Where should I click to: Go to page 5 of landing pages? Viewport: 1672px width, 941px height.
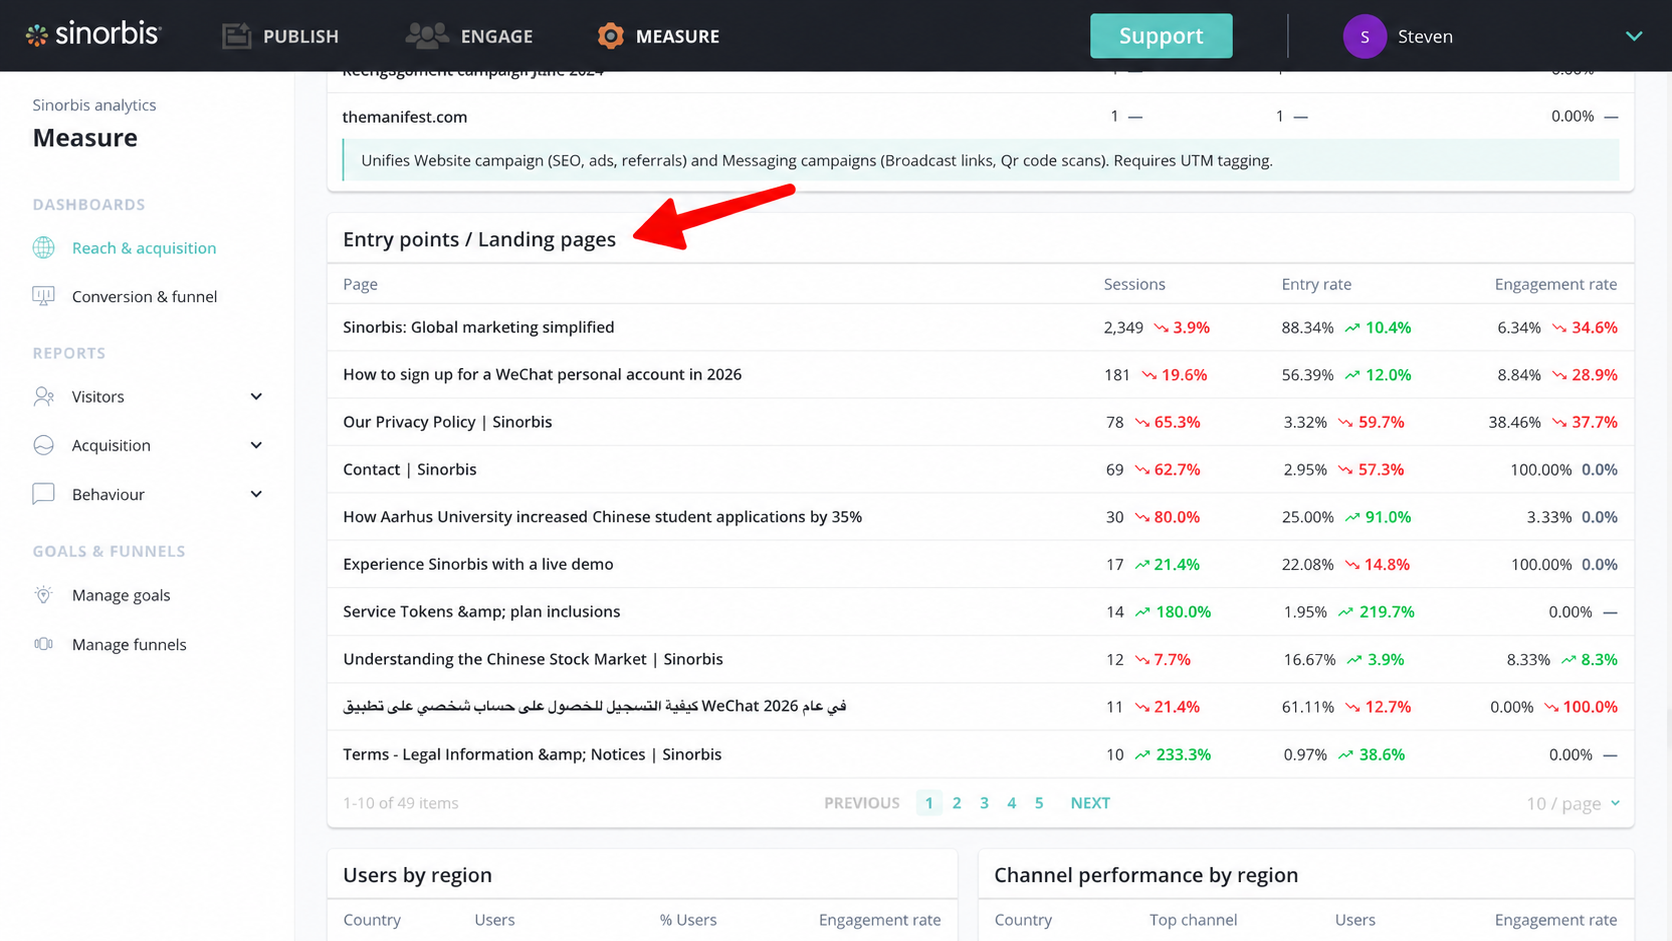coord(1039,803)
